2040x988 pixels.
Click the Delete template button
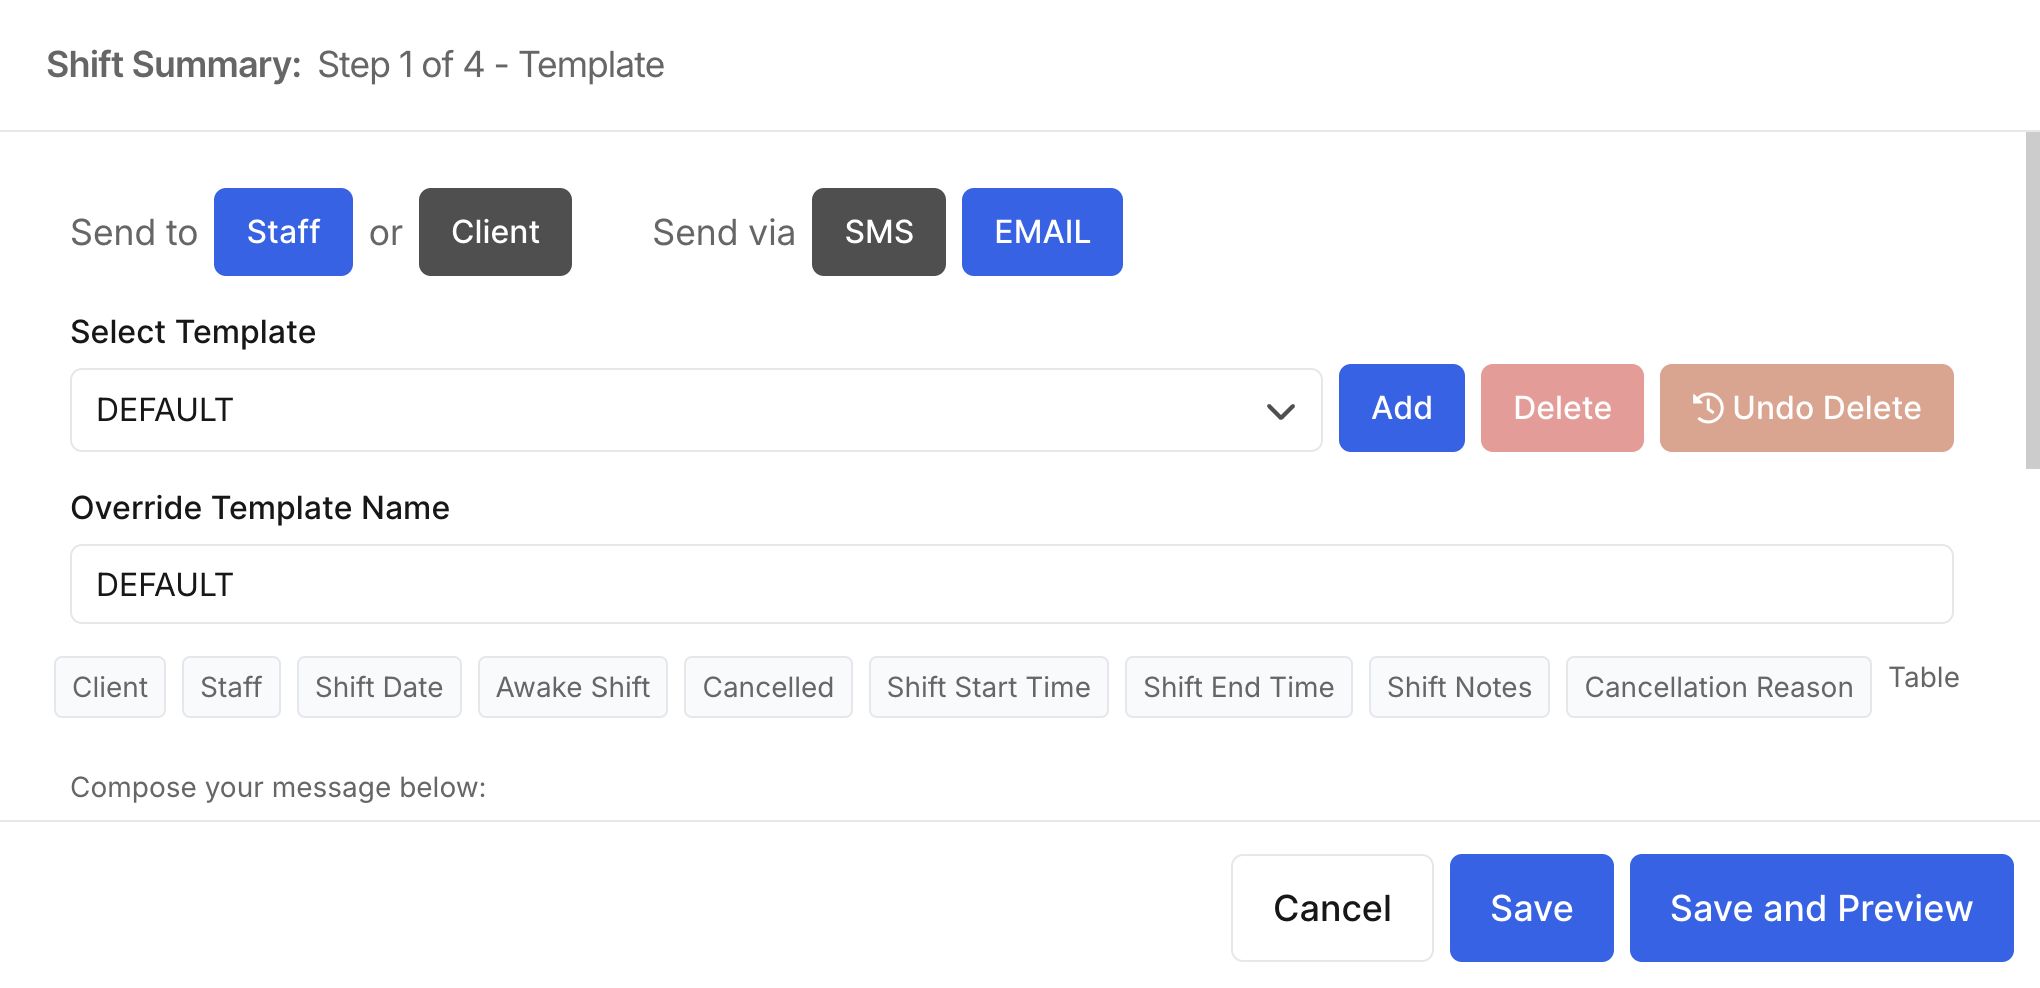[1562, 408]
